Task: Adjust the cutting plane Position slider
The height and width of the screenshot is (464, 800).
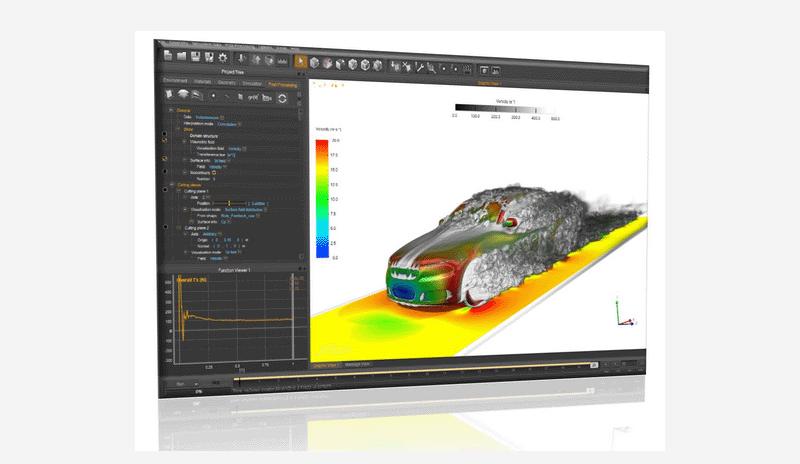Action: [x=228, y=201]
